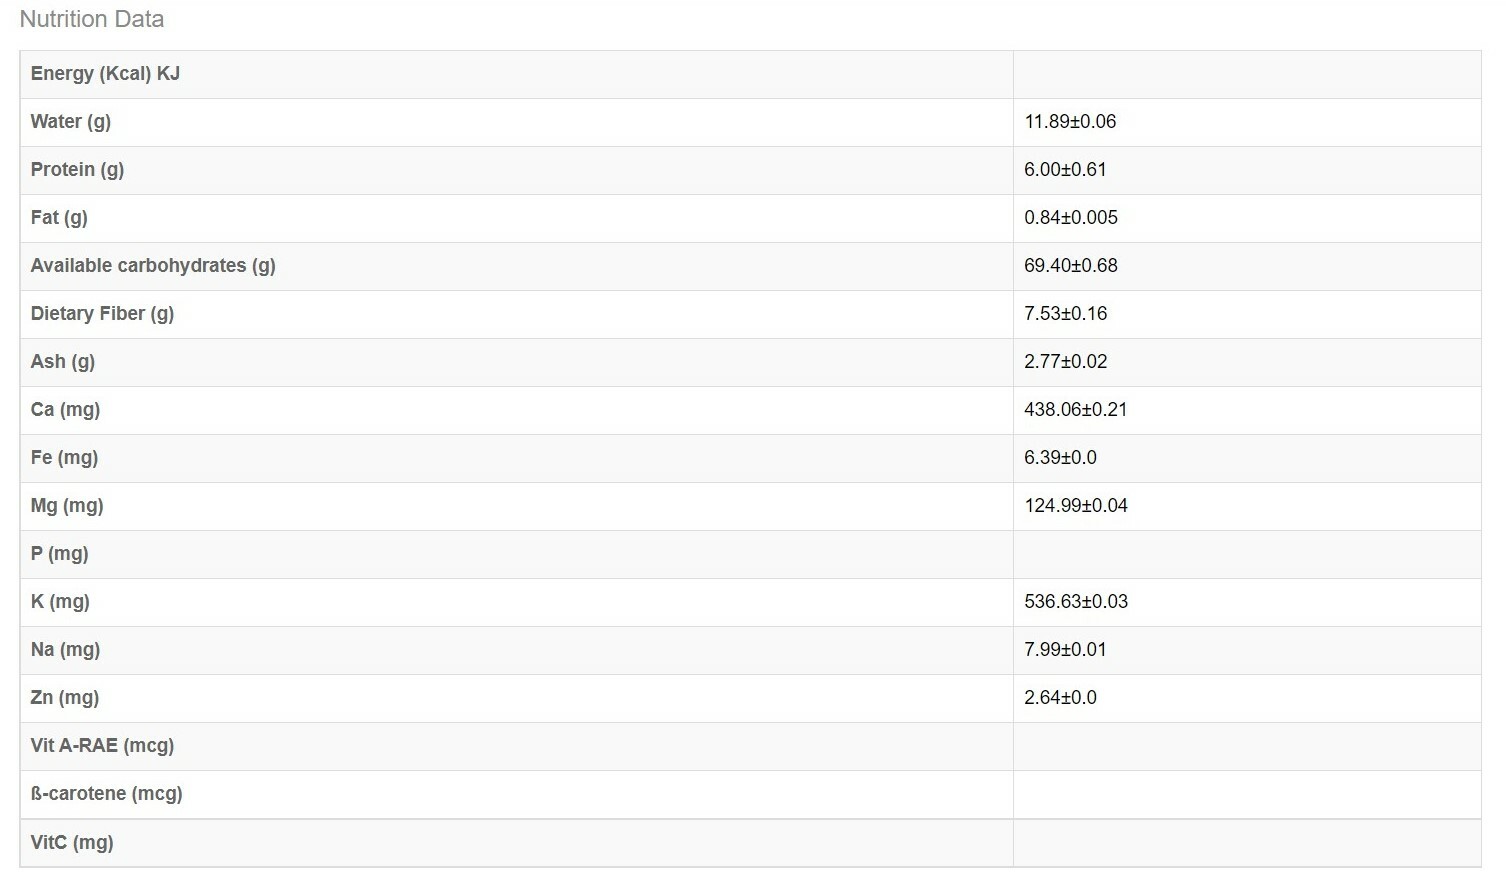The height and width of the screenshot is (877, 1506).
Task: Select the carbohydrates value 69.40±0.68
Action: pyautogui.click(x=1071, y=266)
